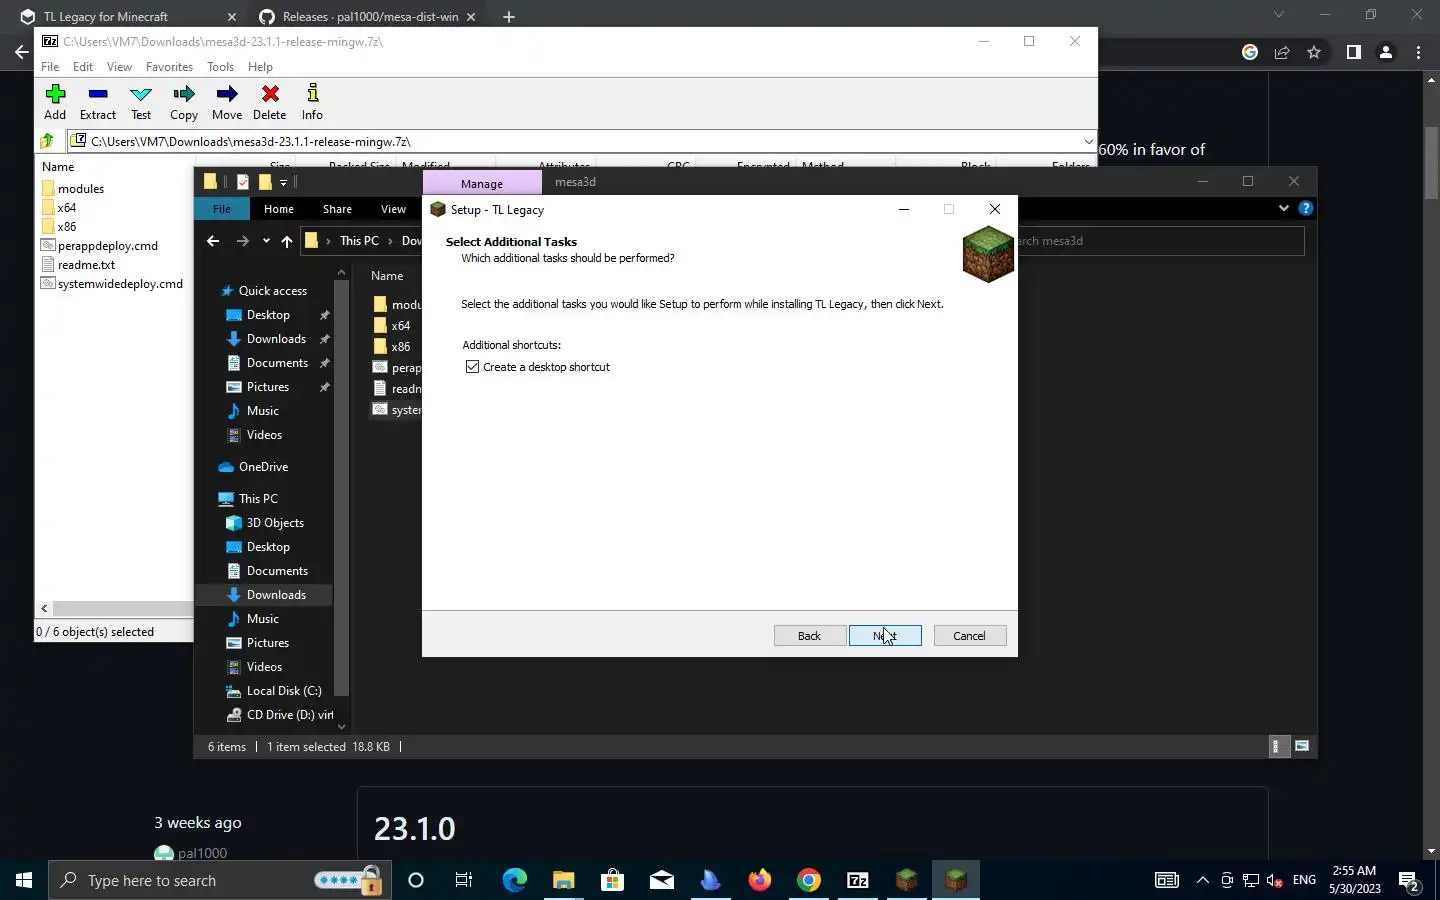Open the File menu in 7-Zip
The height and width of the screenshot is (900, 1440).
coord(50,67)
